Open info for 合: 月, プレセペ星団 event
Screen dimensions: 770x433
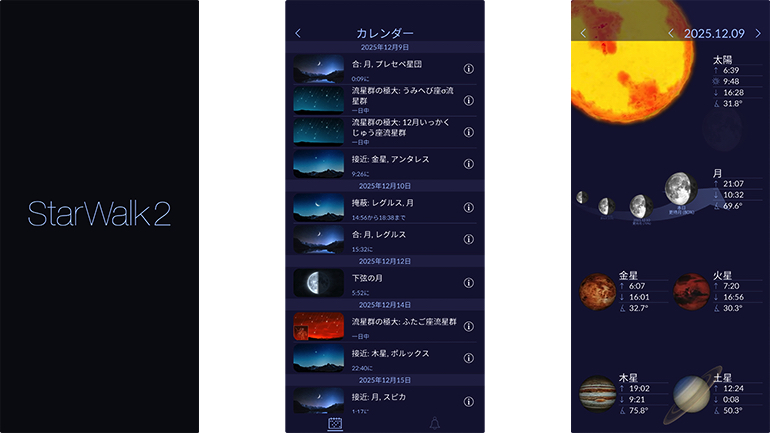point(468,69)
